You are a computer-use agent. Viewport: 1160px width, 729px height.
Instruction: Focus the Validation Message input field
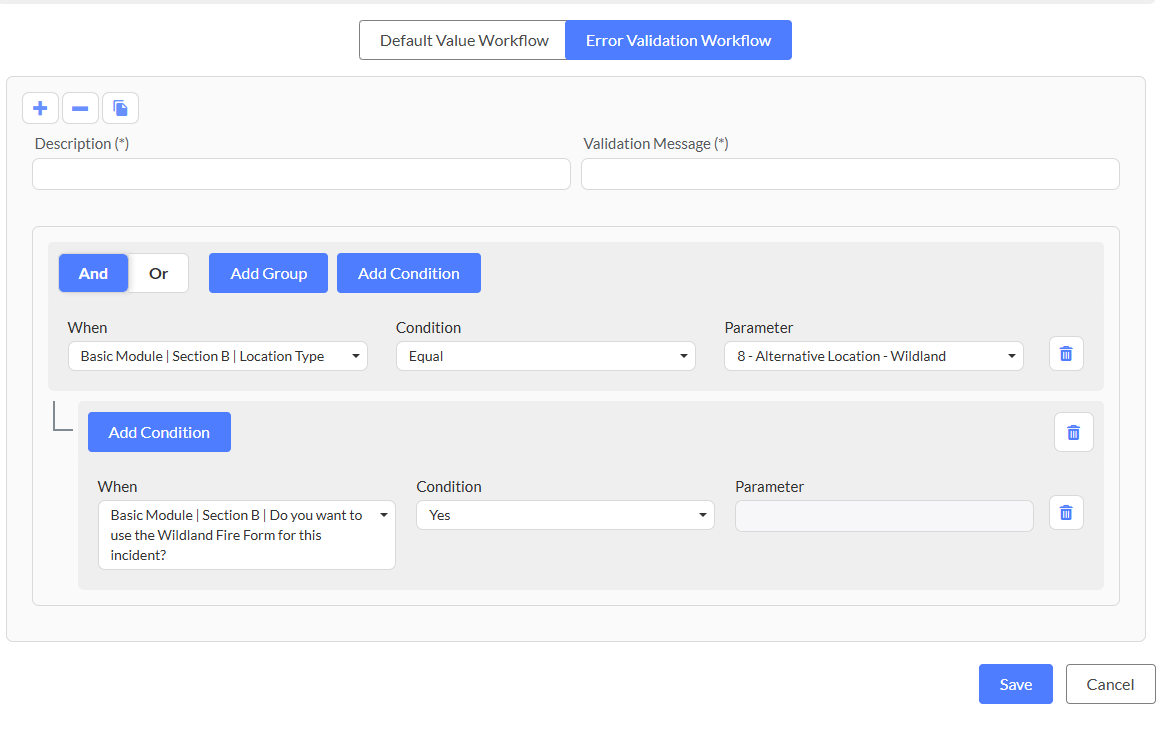(x=849, y=174)
